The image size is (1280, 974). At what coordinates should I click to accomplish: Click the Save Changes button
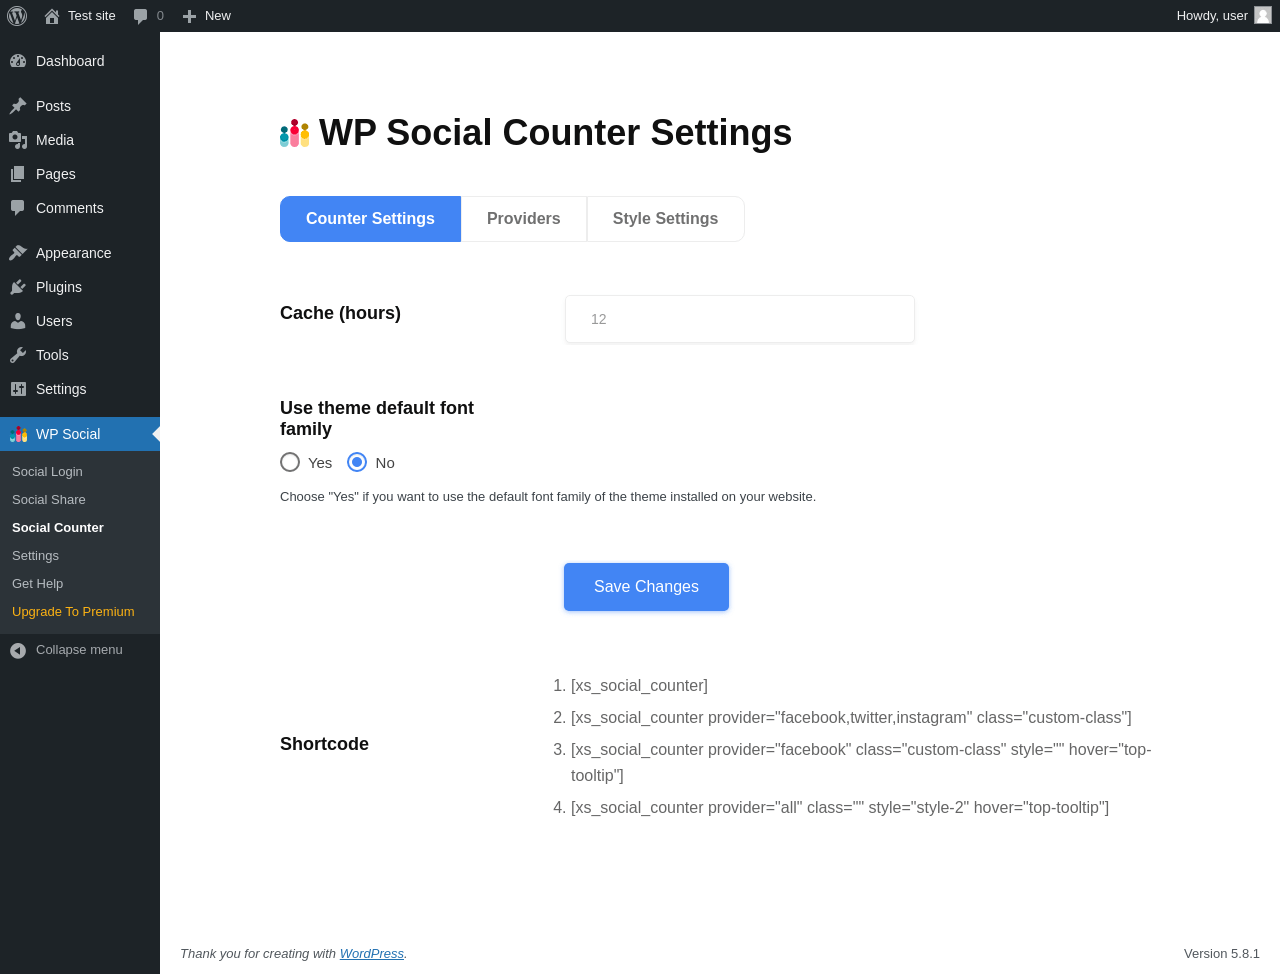point(646,587)
